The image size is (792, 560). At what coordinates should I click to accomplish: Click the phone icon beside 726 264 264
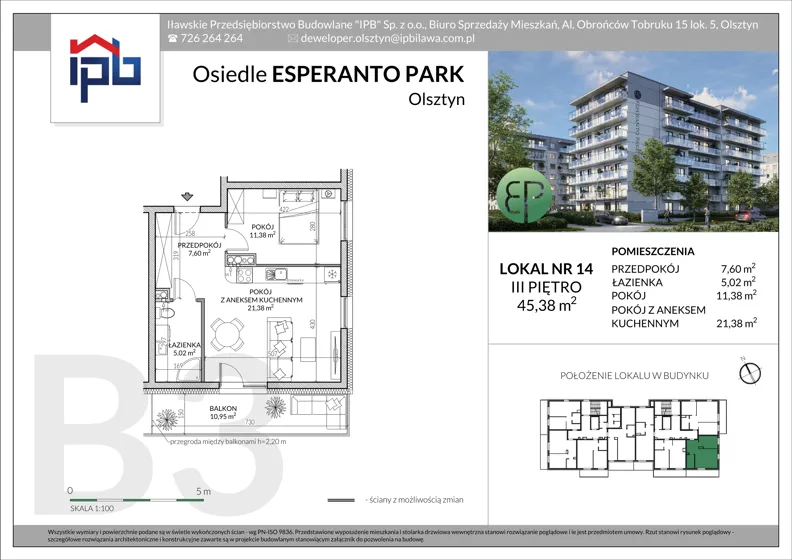point(173,38)
